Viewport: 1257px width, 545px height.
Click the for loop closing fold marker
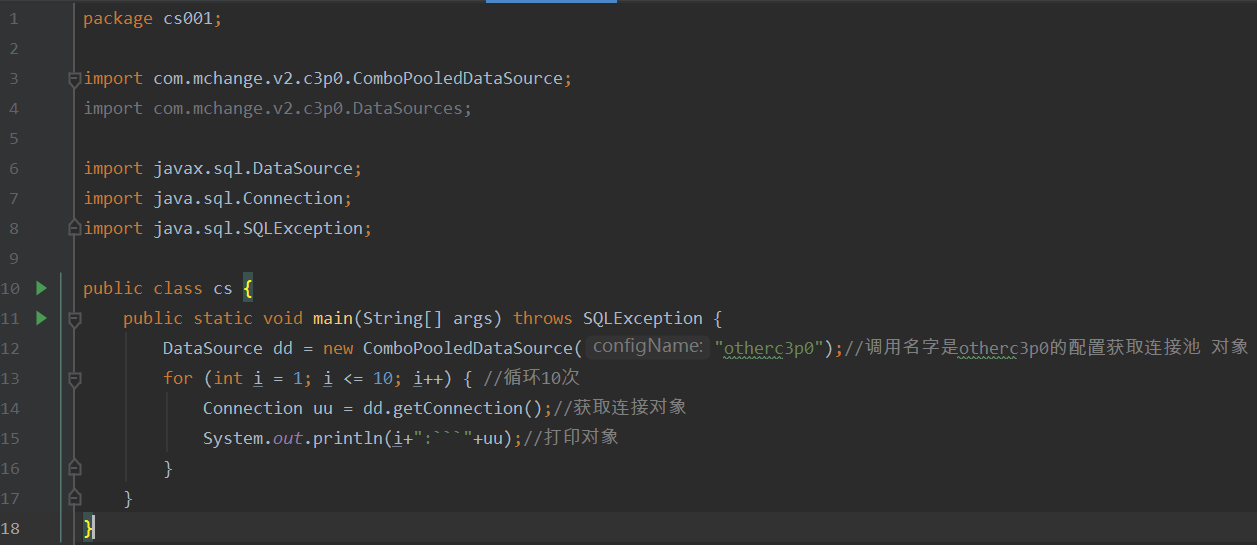click(x=74, y=468)
